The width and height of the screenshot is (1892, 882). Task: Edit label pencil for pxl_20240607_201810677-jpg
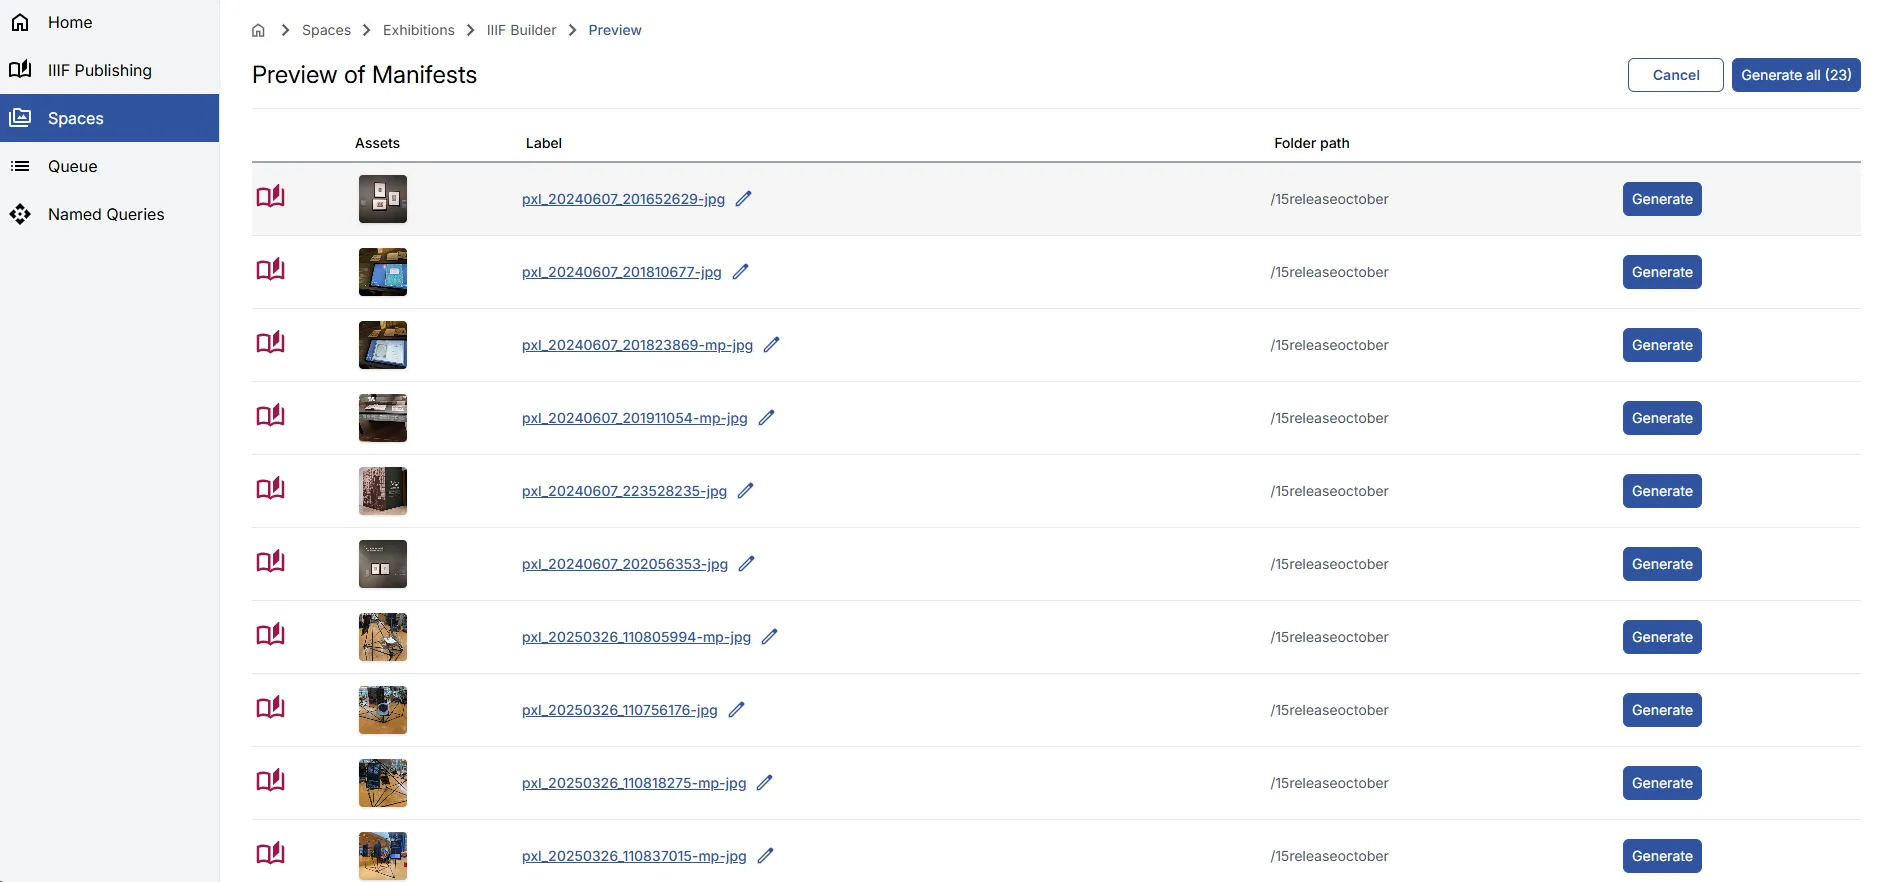740,272
